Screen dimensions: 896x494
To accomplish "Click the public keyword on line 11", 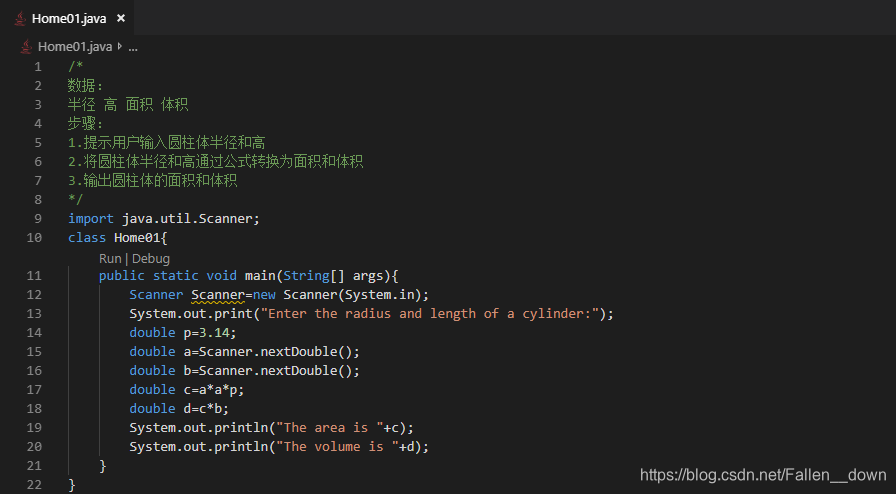I will pos(122,276).
